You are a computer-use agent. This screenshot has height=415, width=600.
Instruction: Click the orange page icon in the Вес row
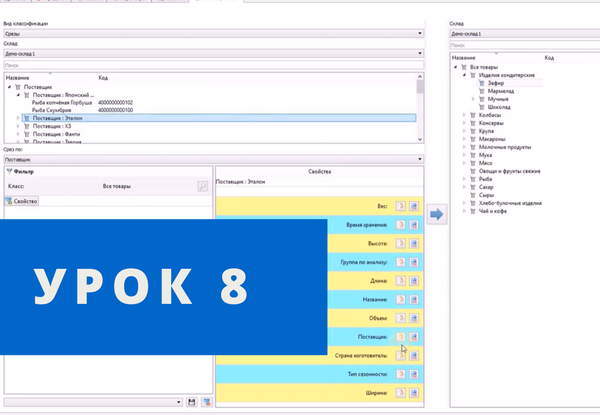(x=401, y=206)
